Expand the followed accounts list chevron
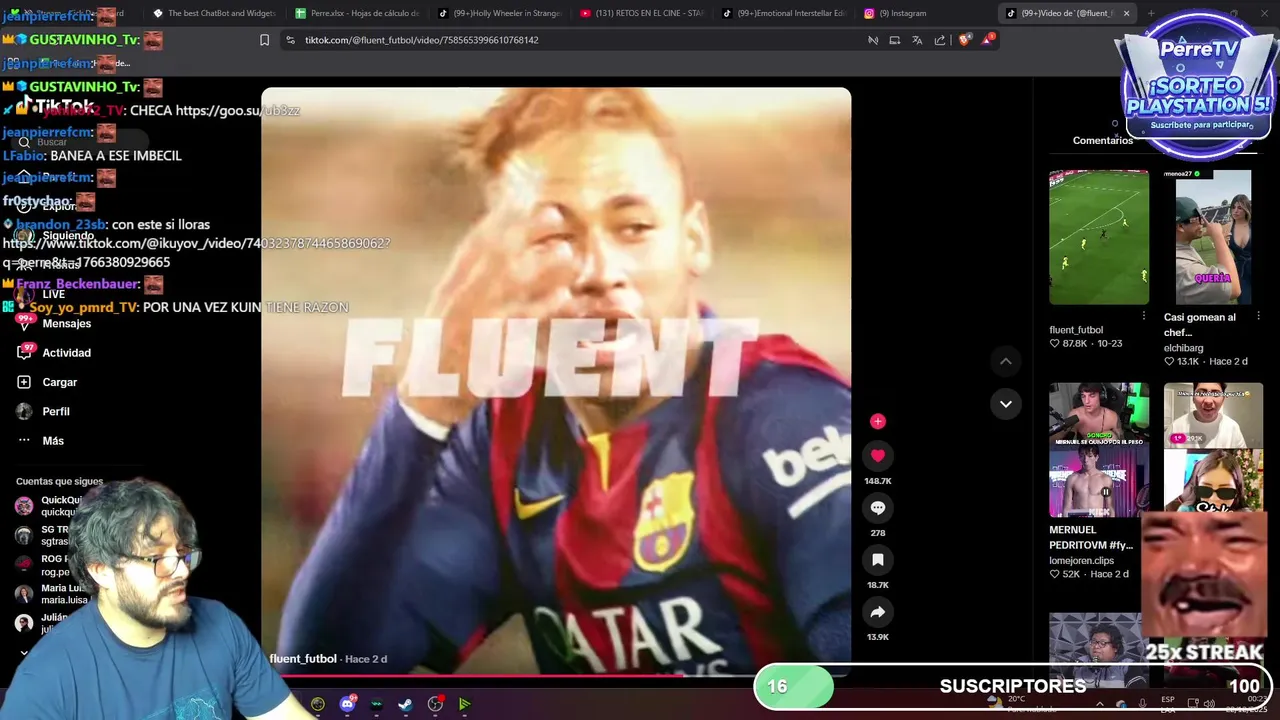Viewport: 1280px width, 720px height. pos(24,653)
